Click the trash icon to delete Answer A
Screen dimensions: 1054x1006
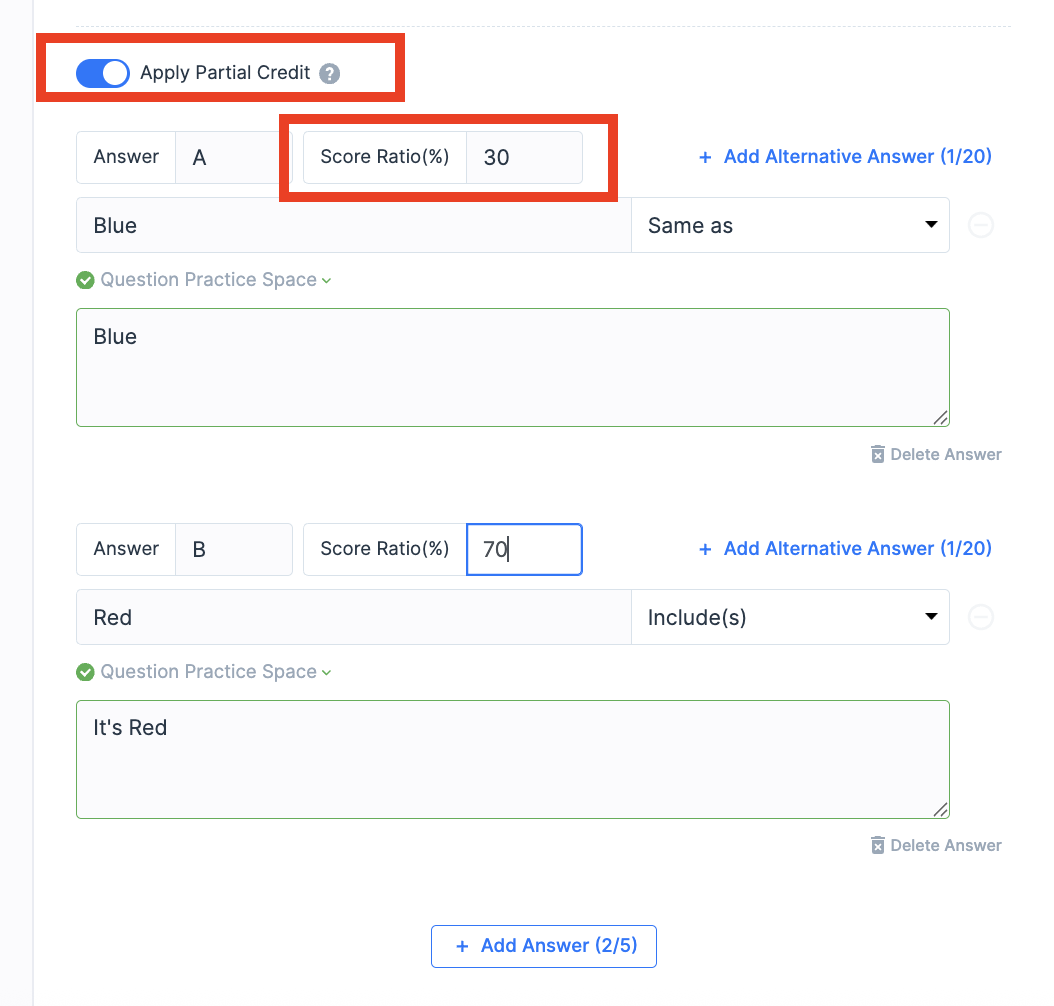point(877,455)
